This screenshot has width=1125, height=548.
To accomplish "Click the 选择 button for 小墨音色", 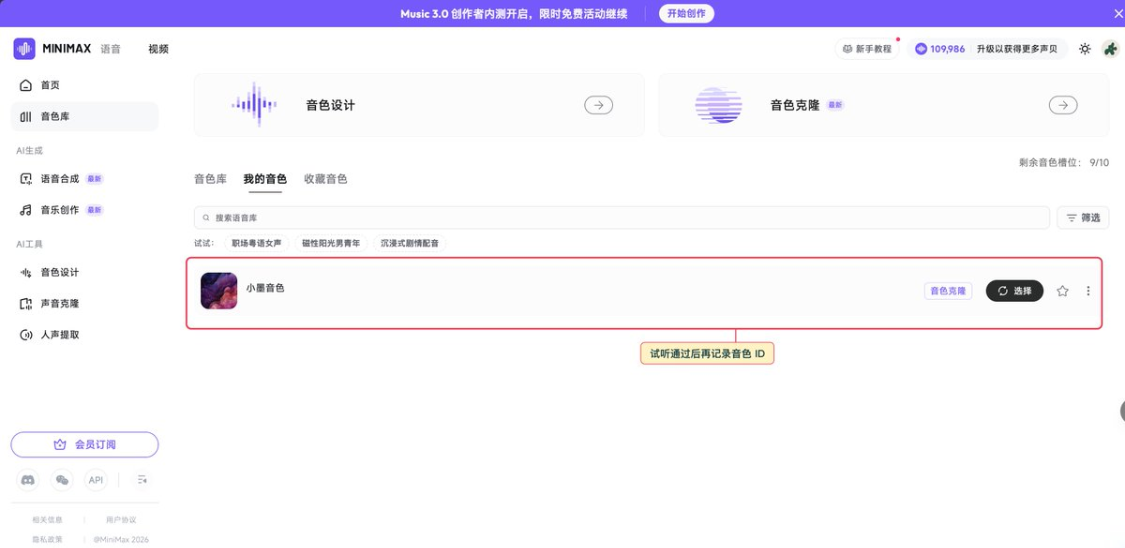I will click(x=1015, y=290).
